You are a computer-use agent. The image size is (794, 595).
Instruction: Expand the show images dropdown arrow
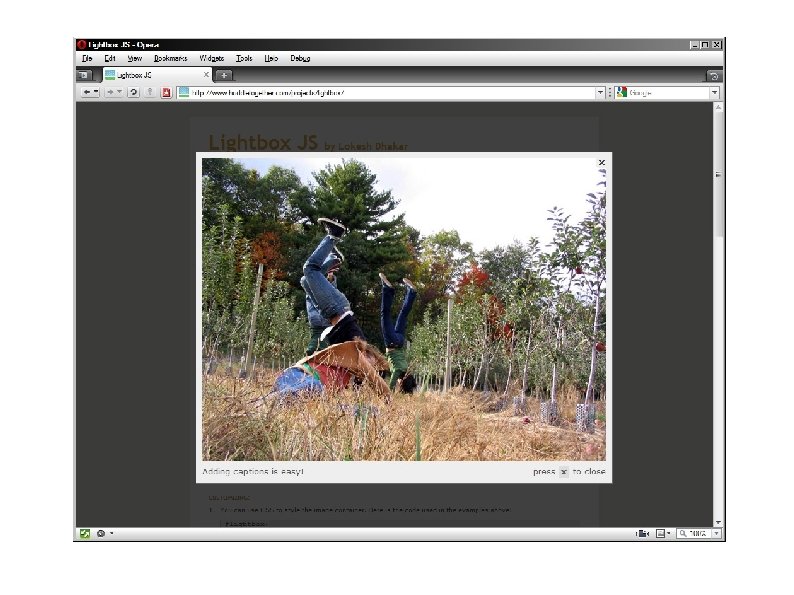point(668,533)
